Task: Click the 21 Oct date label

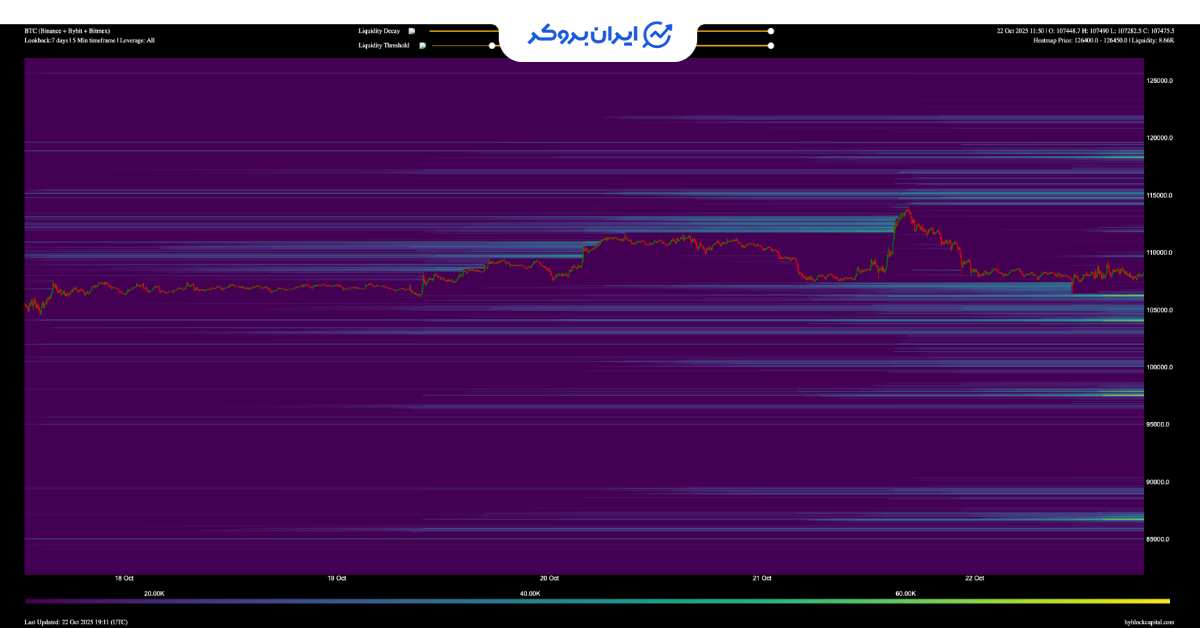Action: [761, 578]
